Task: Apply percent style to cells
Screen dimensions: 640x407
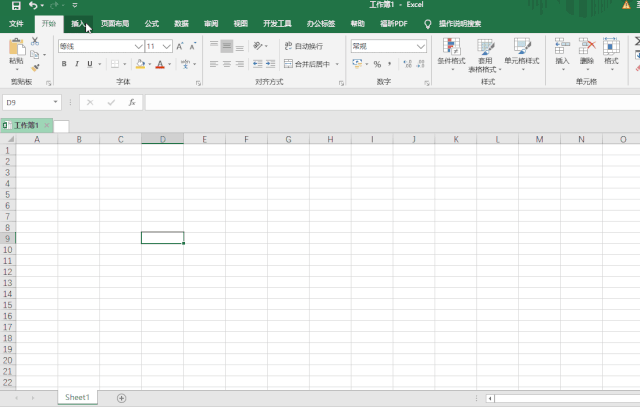Action: [x=377, y=64]
